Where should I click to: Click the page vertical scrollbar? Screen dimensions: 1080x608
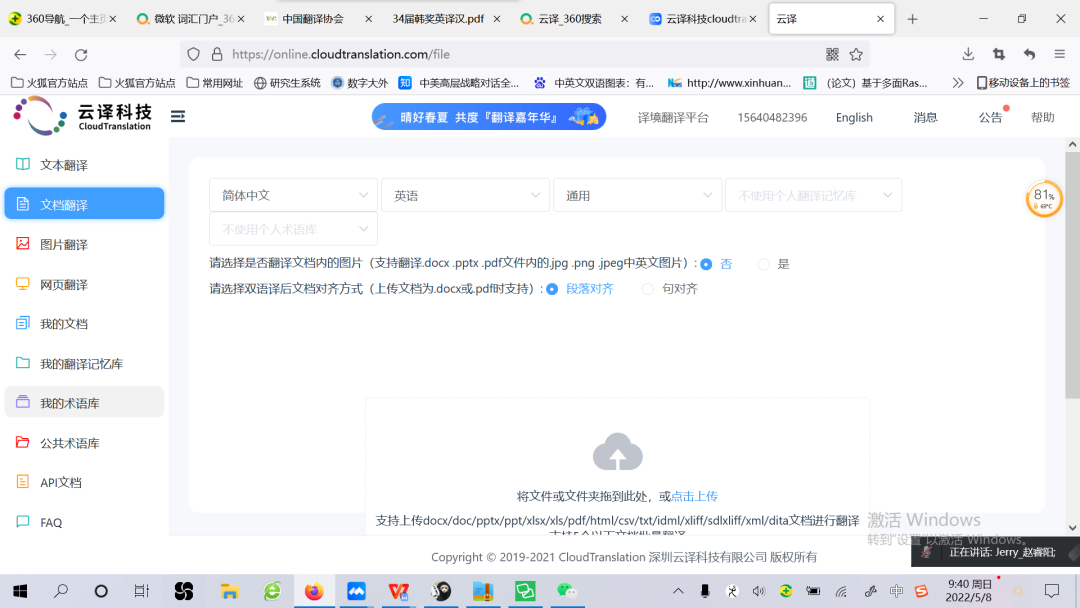1072,275
